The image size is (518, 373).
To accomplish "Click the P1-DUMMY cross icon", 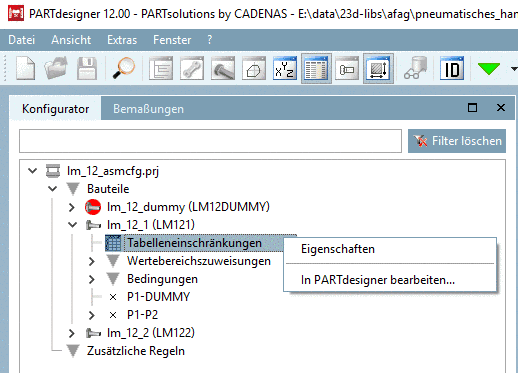I will 113,297.
